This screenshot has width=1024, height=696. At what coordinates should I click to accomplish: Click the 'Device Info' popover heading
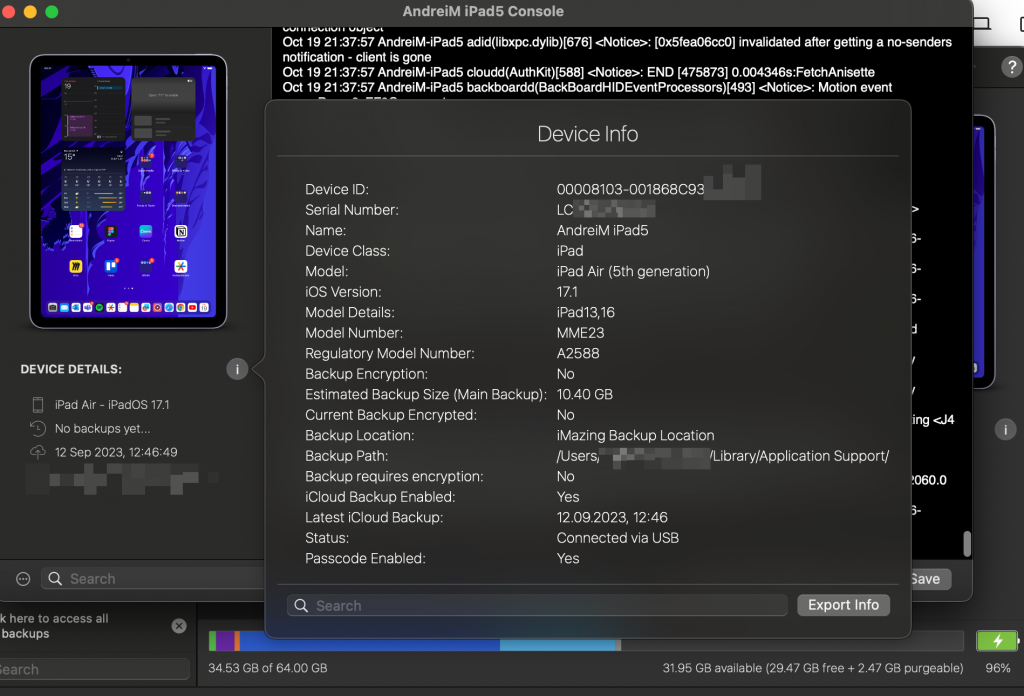pyautogui.click(x=588, y=134)
